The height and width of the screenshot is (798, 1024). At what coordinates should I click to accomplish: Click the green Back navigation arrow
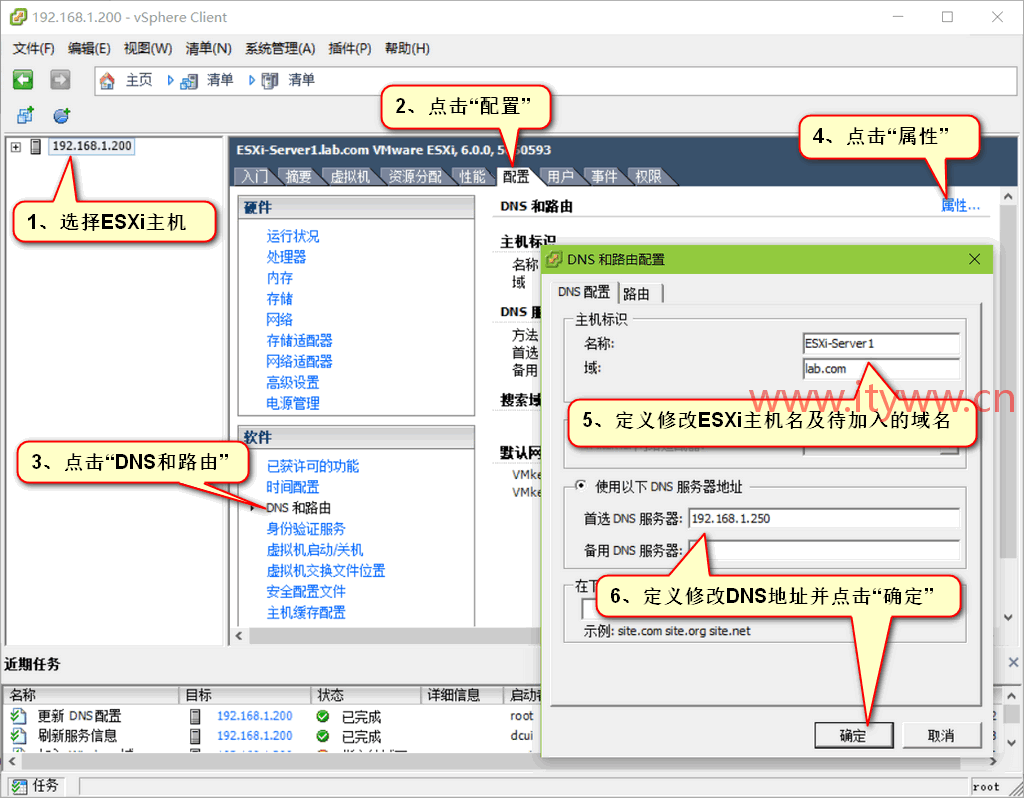23,80
